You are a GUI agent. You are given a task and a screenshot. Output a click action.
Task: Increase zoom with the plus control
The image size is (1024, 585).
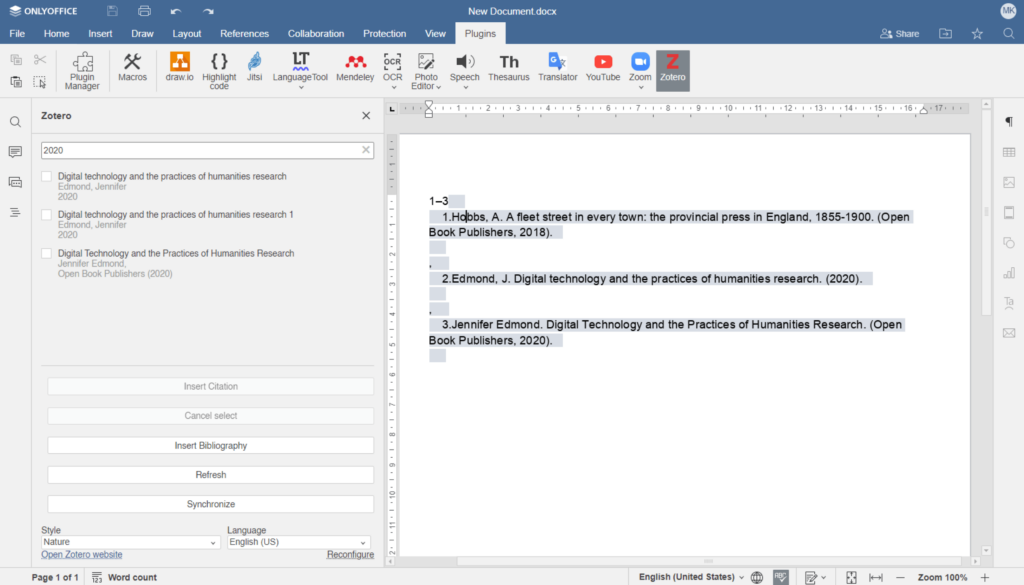pyautogui.click(x=987, y=577)
